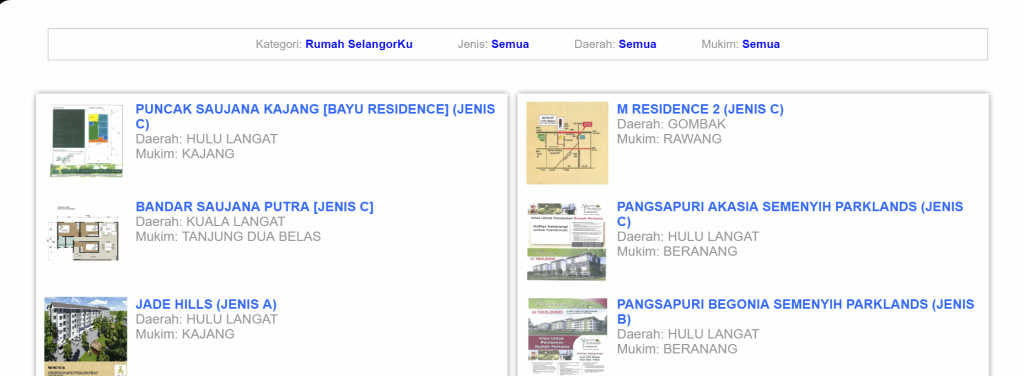Change the Jenis filter value Semua

pyautogui.click(x=510, y=44)
